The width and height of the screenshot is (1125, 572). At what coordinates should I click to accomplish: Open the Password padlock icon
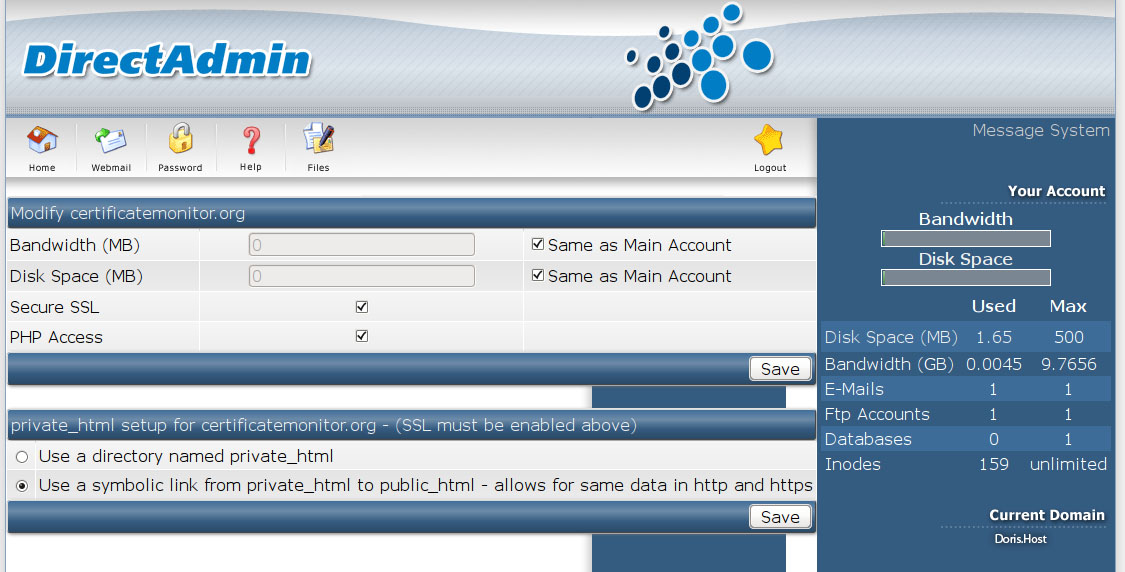tap(181, 138)
